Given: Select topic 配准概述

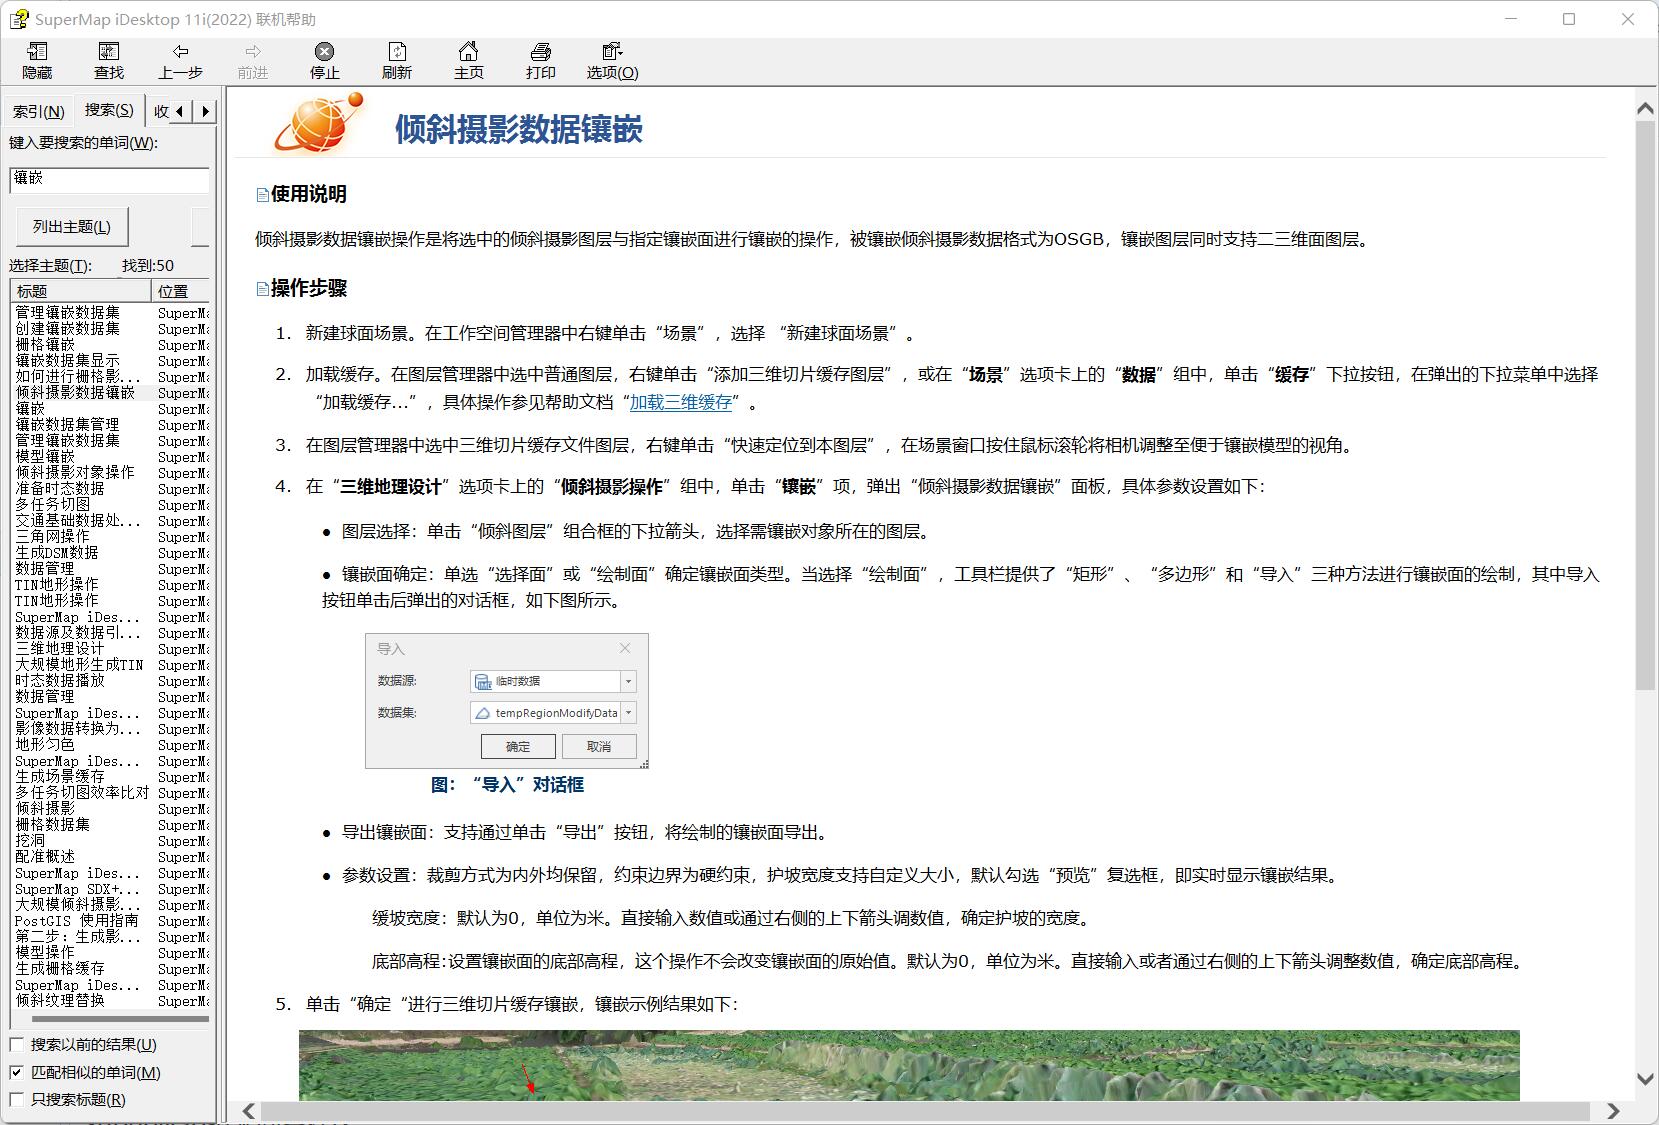Looking at the screenshot, I should click(x=45, y=857).
